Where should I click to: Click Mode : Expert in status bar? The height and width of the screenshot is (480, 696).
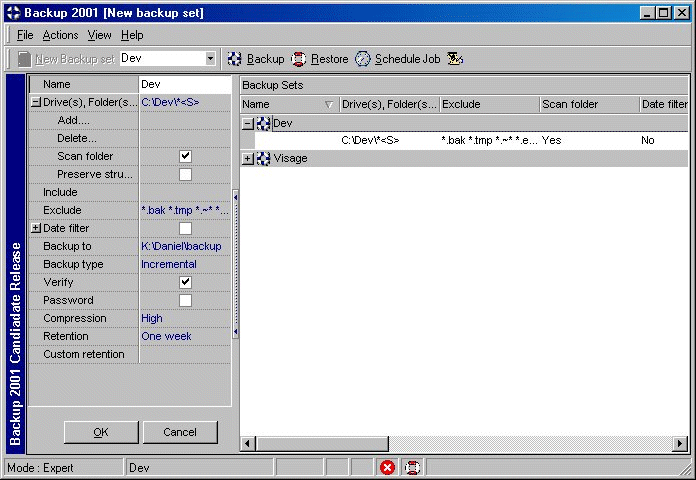(40, 468)
